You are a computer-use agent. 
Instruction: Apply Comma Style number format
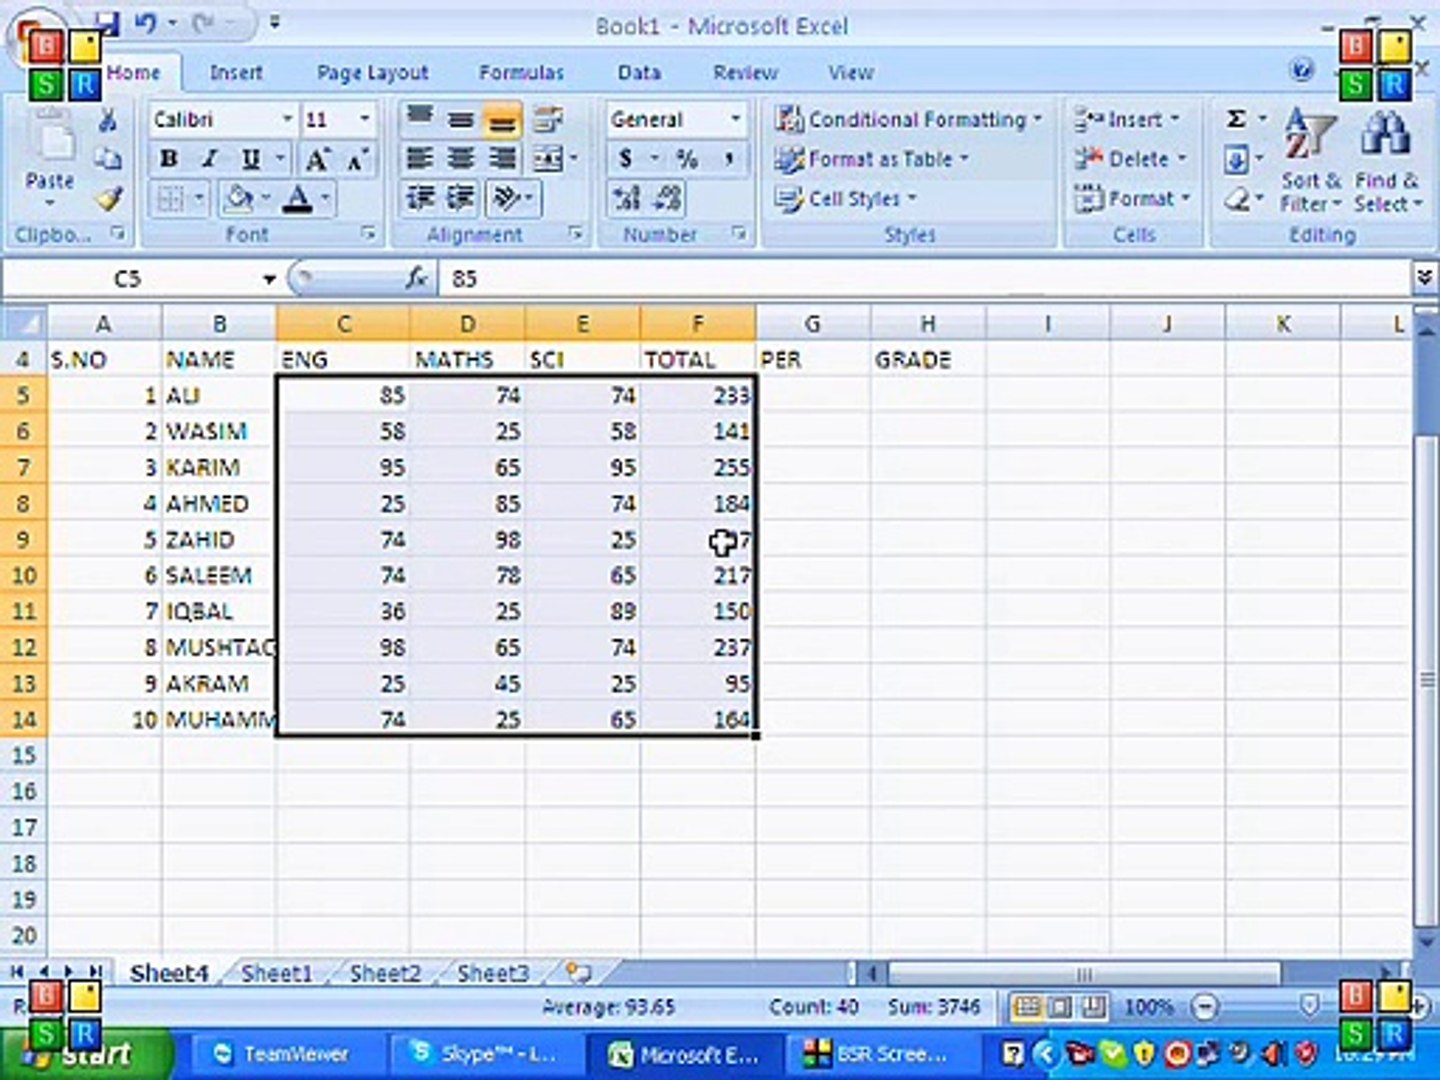tap(728, 158)
